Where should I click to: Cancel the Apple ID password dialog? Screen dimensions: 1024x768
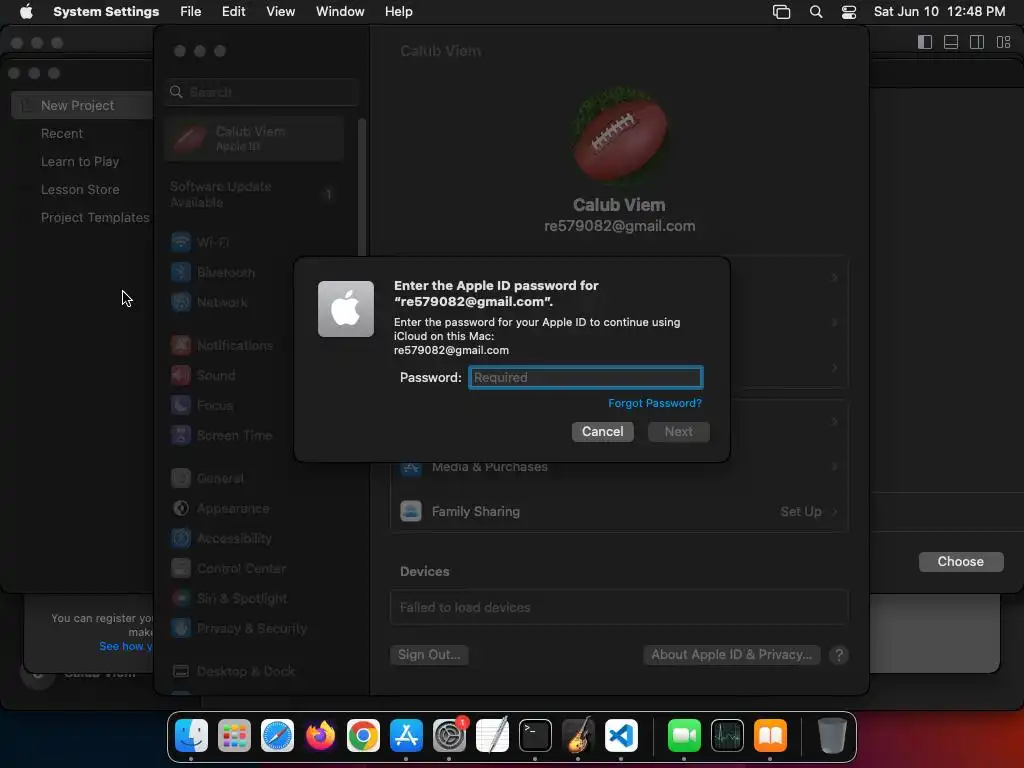(x=602, y=432)
